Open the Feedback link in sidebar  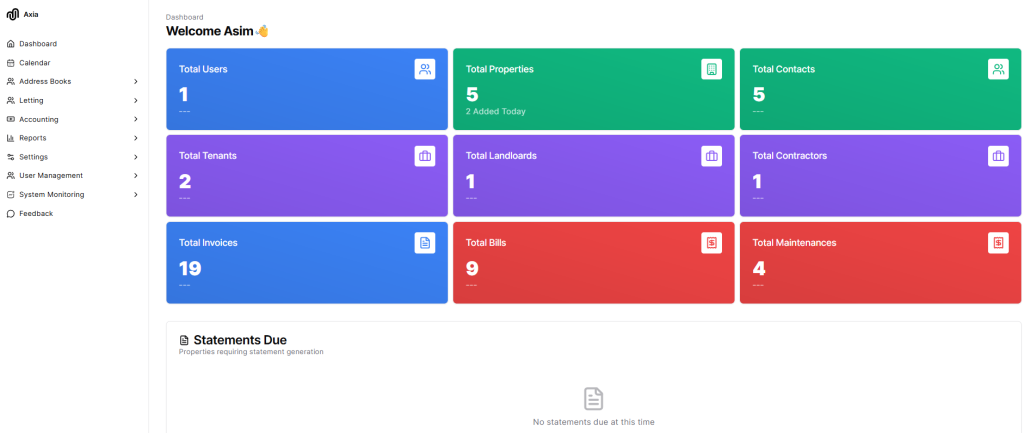(x=36, y=214)
